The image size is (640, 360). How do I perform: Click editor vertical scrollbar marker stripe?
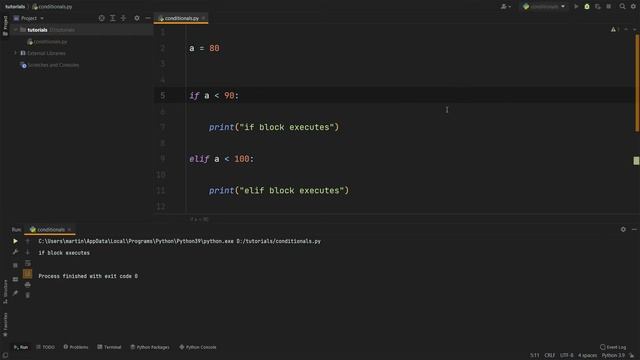tap(636, 160)
